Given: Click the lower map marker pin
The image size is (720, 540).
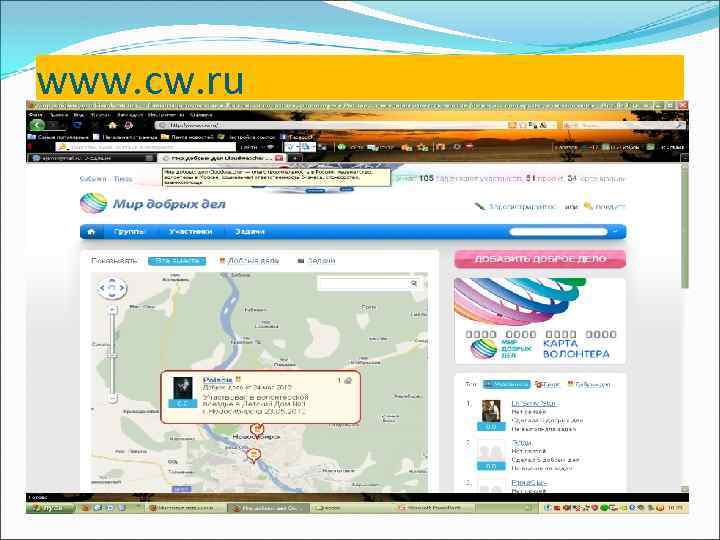Looking at the screenshot, I should point(253,456).
